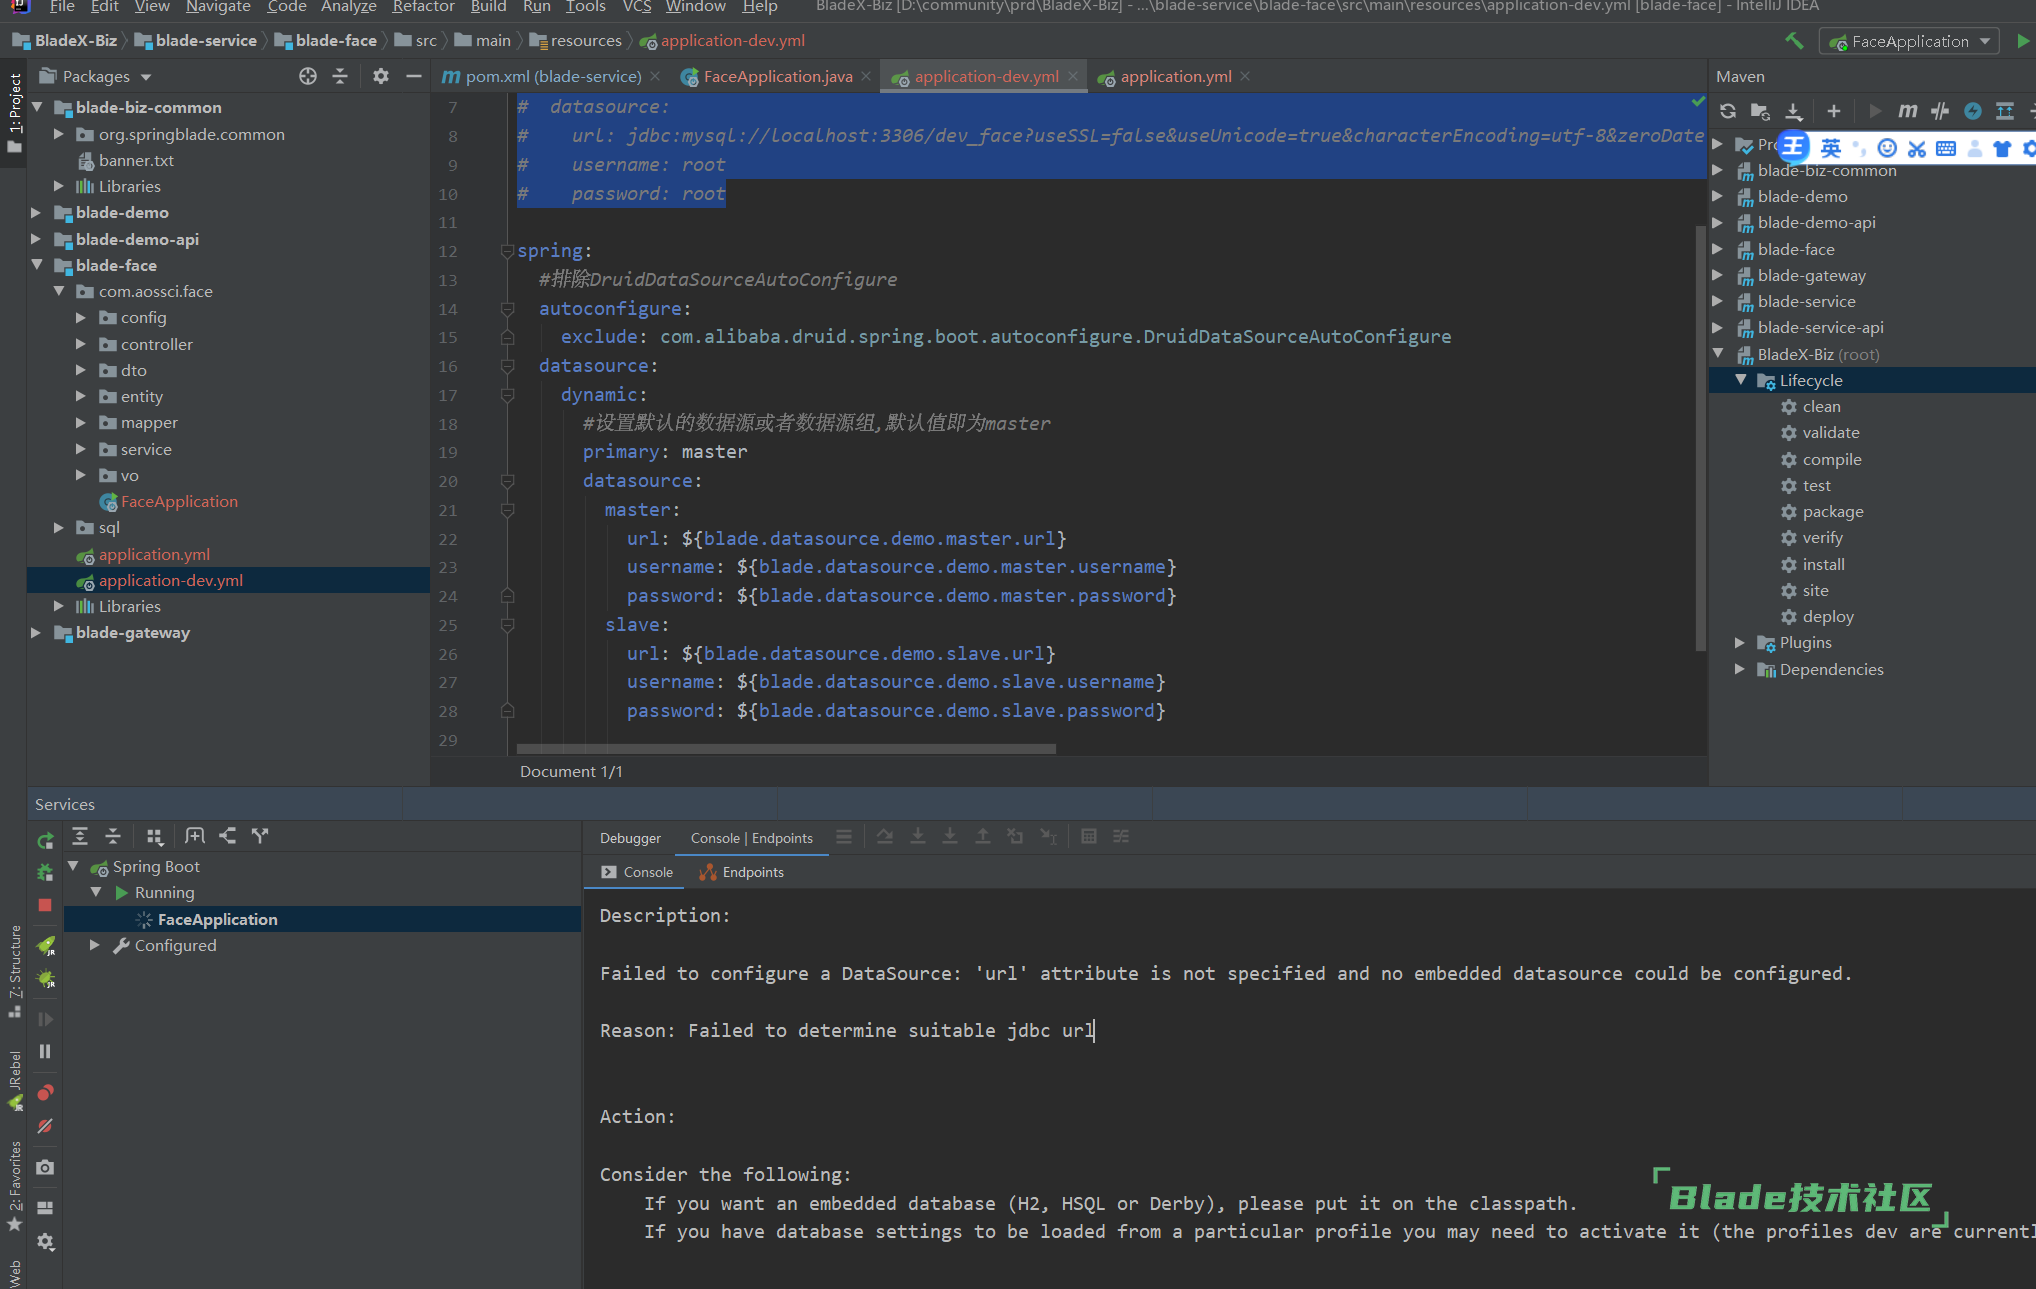Open application.yml in the project tree
The height and width of the screenshot is (1289, 2036).
143,554
